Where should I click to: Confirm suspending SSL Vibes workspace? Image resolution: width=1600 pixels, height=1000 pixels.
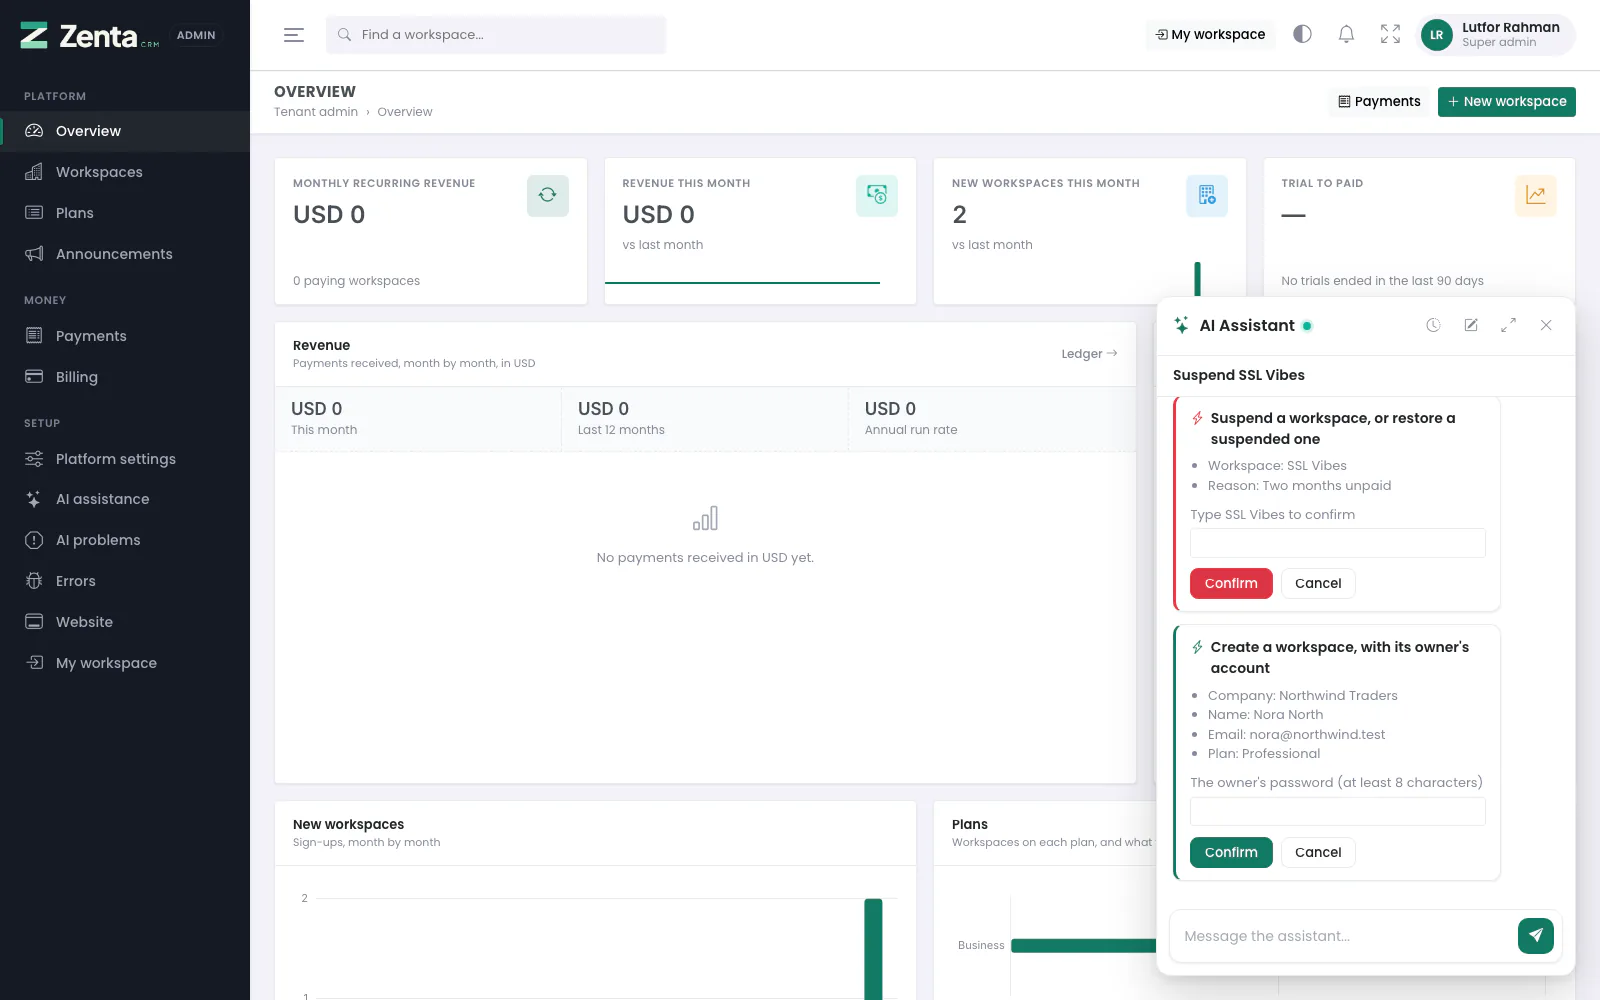point(1231,584)
